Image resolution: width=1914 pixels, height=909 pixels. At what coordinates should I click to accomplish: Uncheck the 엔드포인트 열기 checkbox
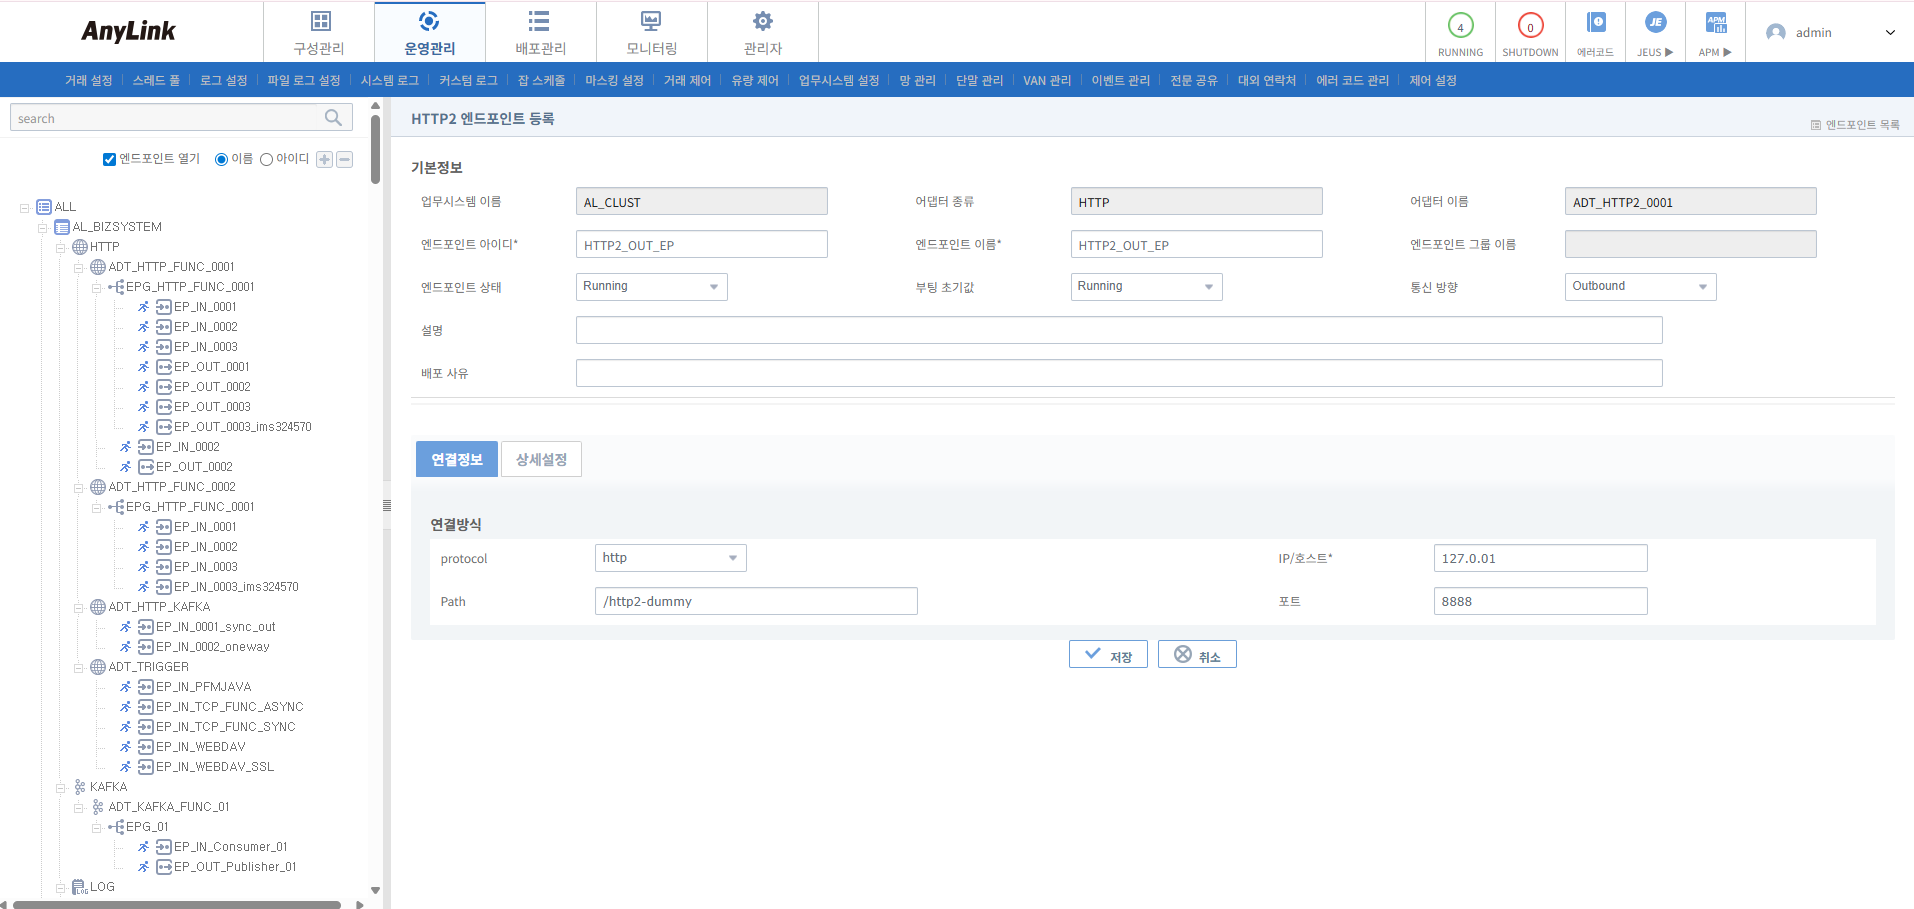coord(109,159)
